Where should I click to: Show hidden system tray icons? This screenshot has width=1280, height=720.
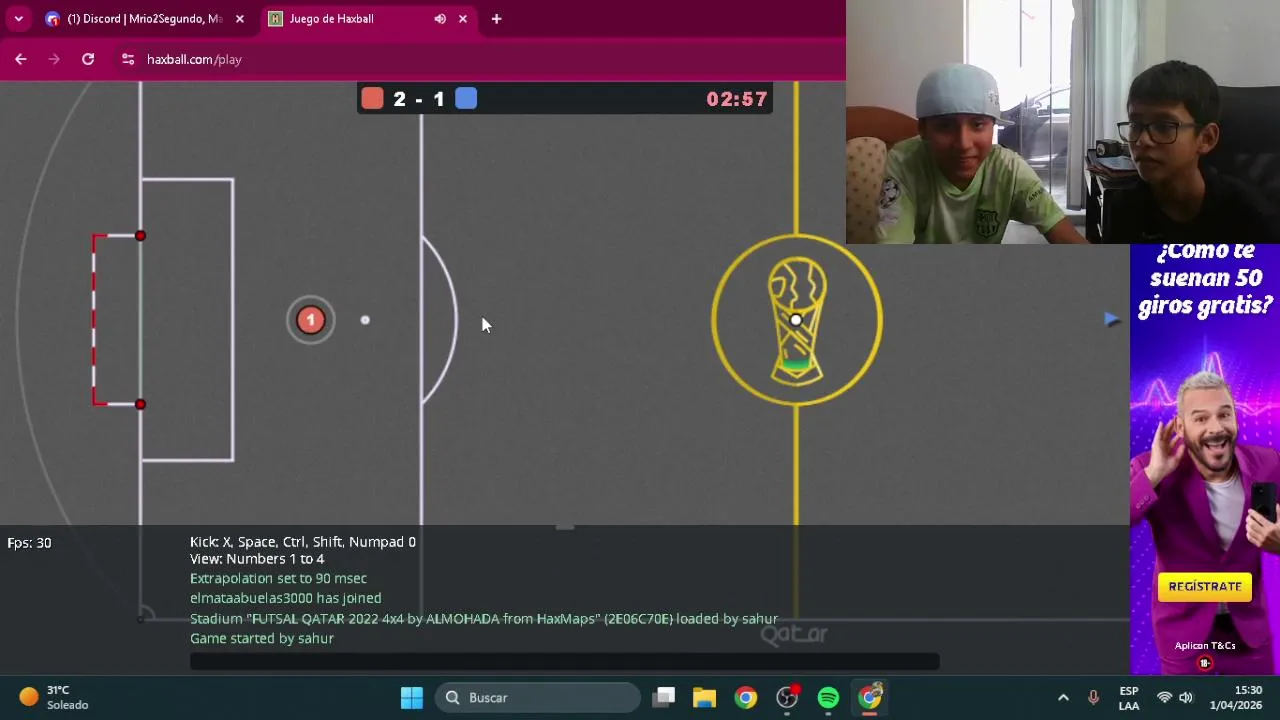1063,698
